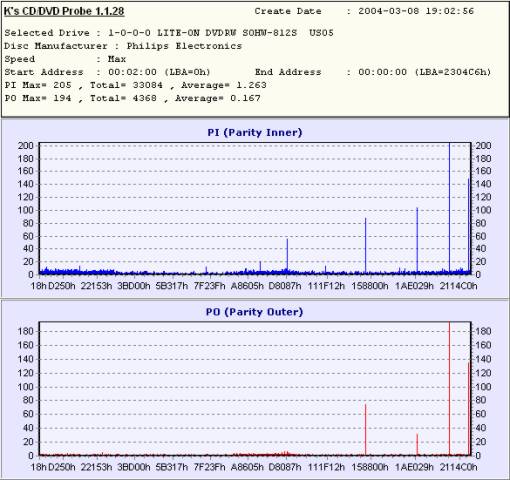Select the Philips Electronics value

184,46
